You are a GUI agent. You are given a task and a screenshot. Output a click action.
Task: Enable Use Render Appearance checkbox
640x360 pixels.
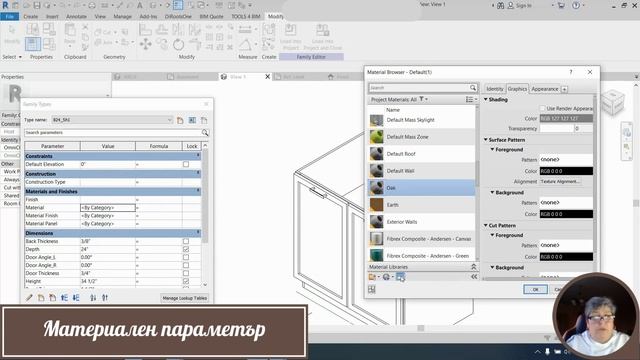542,108
